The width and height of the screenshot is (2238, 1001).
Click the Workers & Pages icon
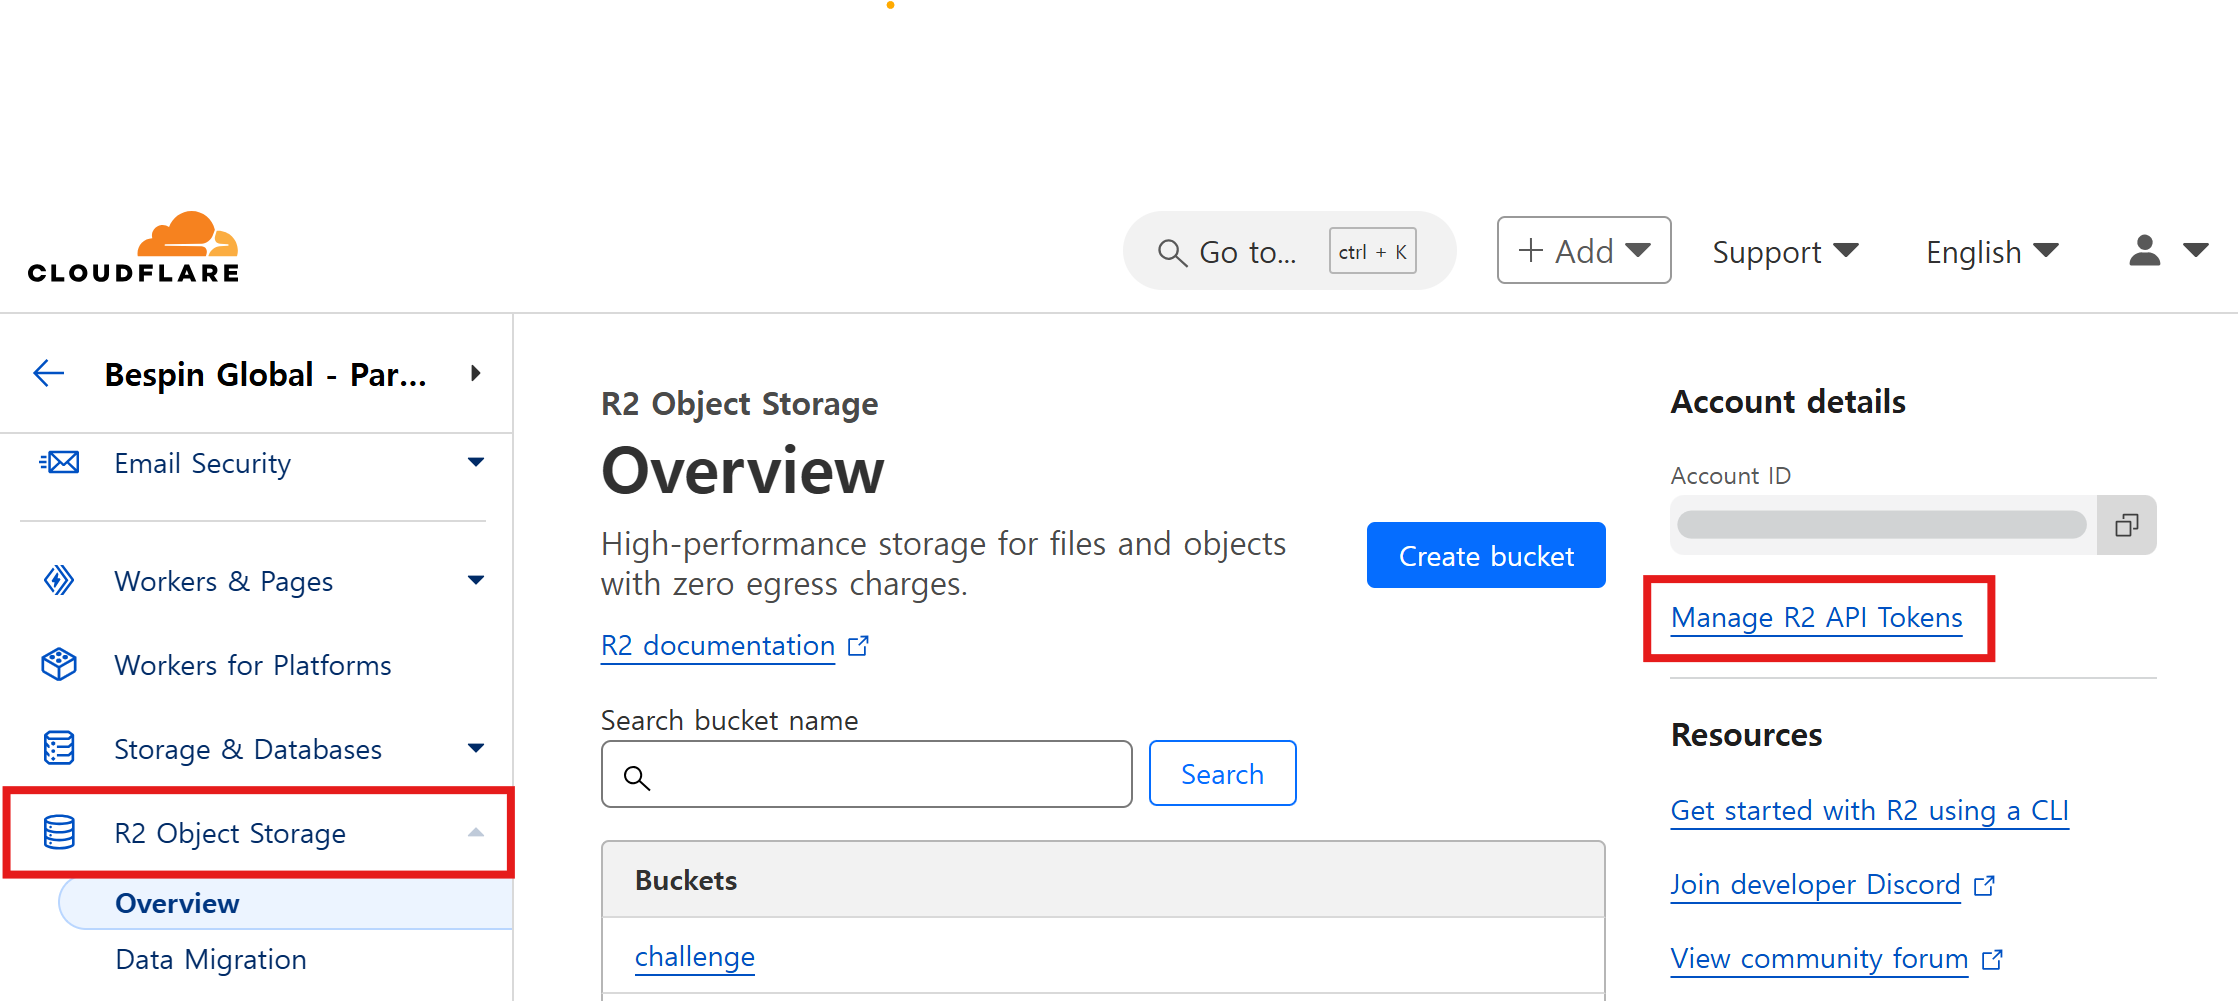click(59, 581)
